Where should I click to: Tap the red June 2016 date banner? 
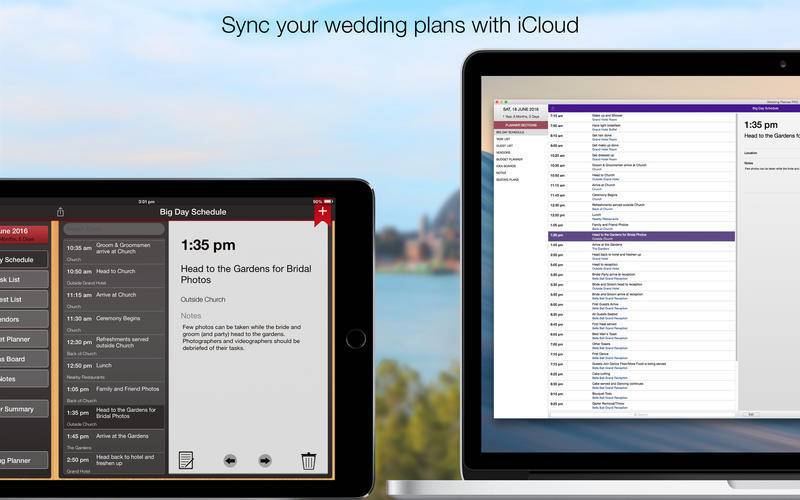tap(24, 234)
